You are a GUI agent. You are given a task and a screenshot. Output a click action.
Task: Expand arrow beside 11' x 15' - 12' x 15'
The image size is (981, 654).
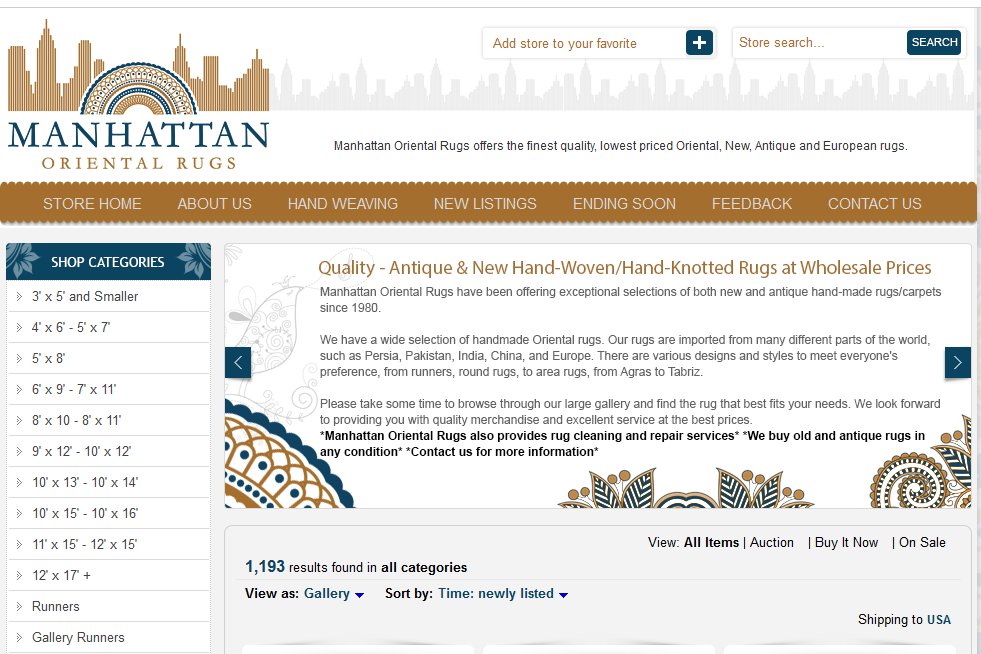point(19,544)
